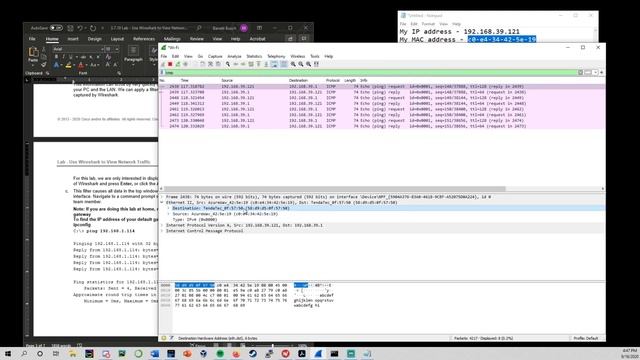Toggle Italic formatting in Word
The height and width of the screenshot is (360, 640).
63,57
